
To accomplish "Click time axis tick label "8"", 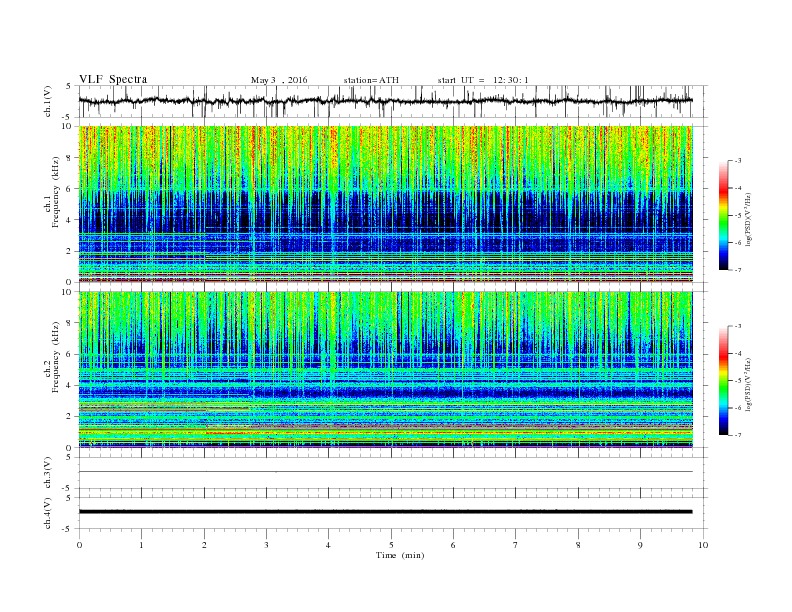I will click(578, 545).
